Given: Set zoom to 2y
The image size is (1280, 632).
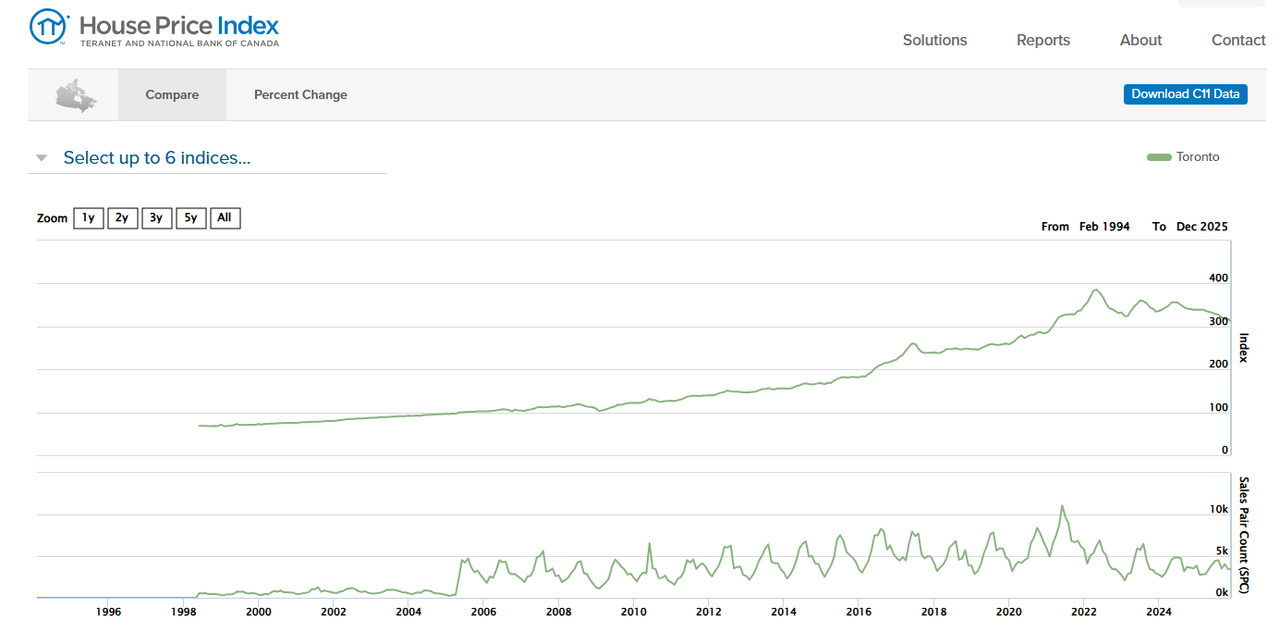Looking at the screenshot, I should click(x=122, y=218).
